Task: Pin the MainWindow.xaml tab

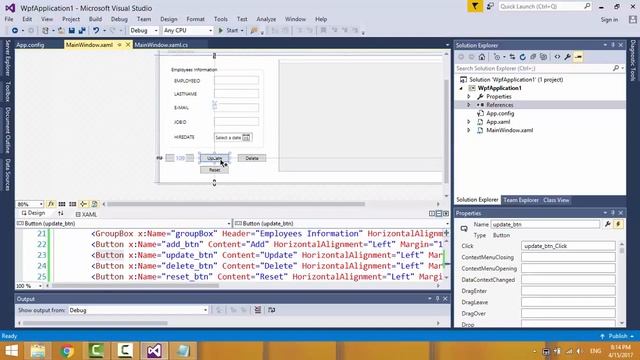Action: pyautogui.click(x=120, y=45)
